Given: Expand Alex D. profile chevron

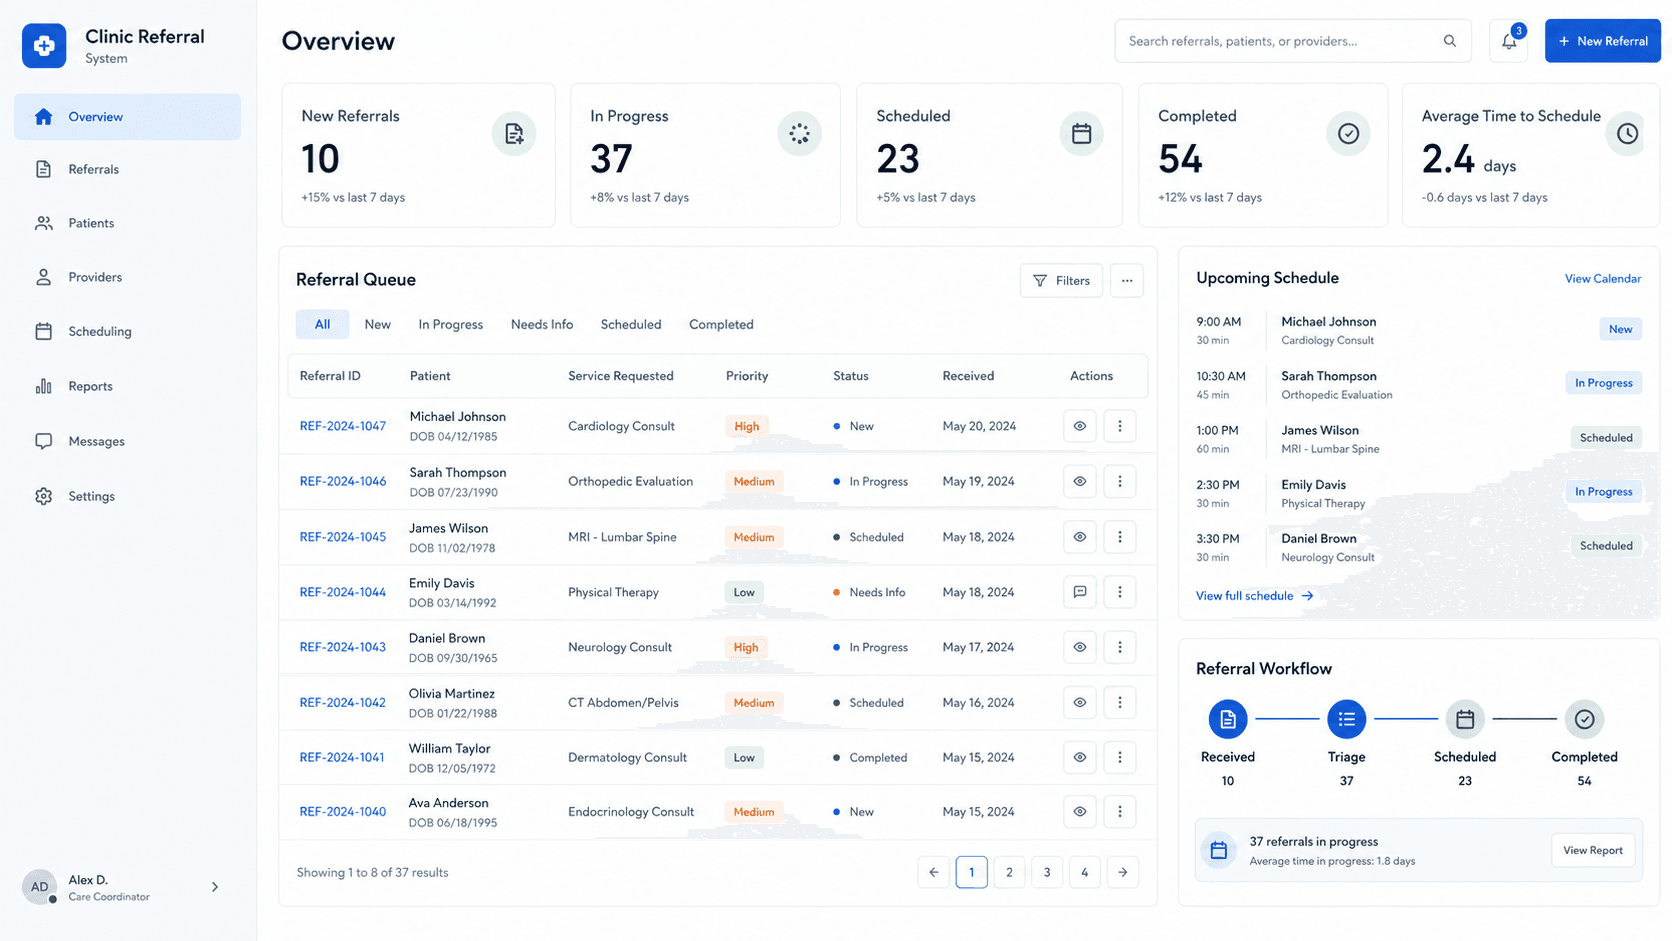Looking at the screenshot, I should click(x=215, y=887).
